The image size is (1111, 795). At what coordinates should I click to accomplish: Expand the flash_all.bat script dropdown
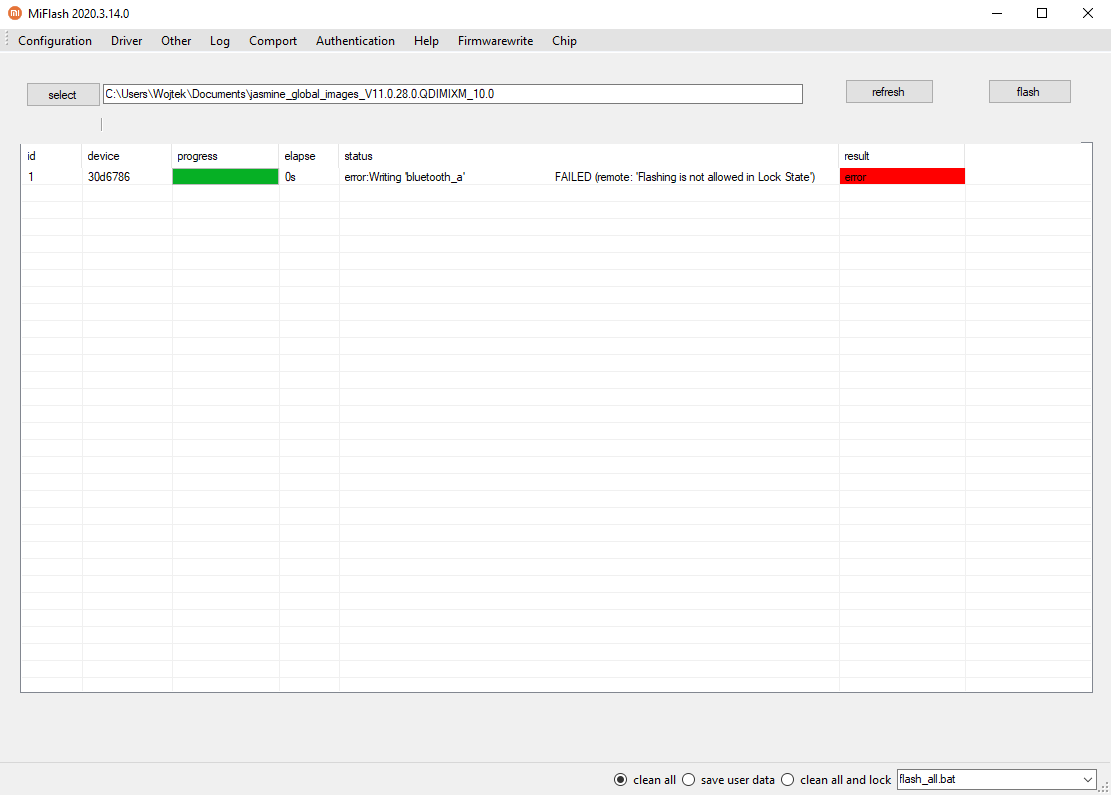[1088, 779]
